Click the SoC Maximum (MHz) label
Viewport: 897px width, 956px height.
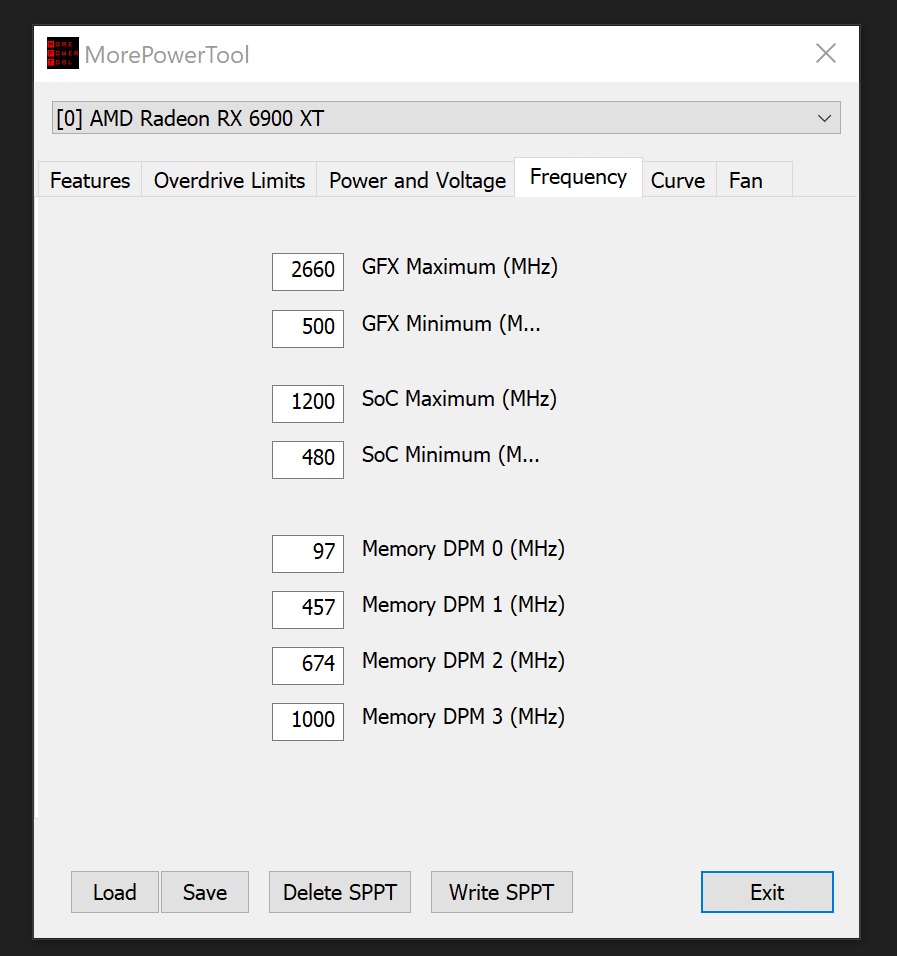[459, 399]
